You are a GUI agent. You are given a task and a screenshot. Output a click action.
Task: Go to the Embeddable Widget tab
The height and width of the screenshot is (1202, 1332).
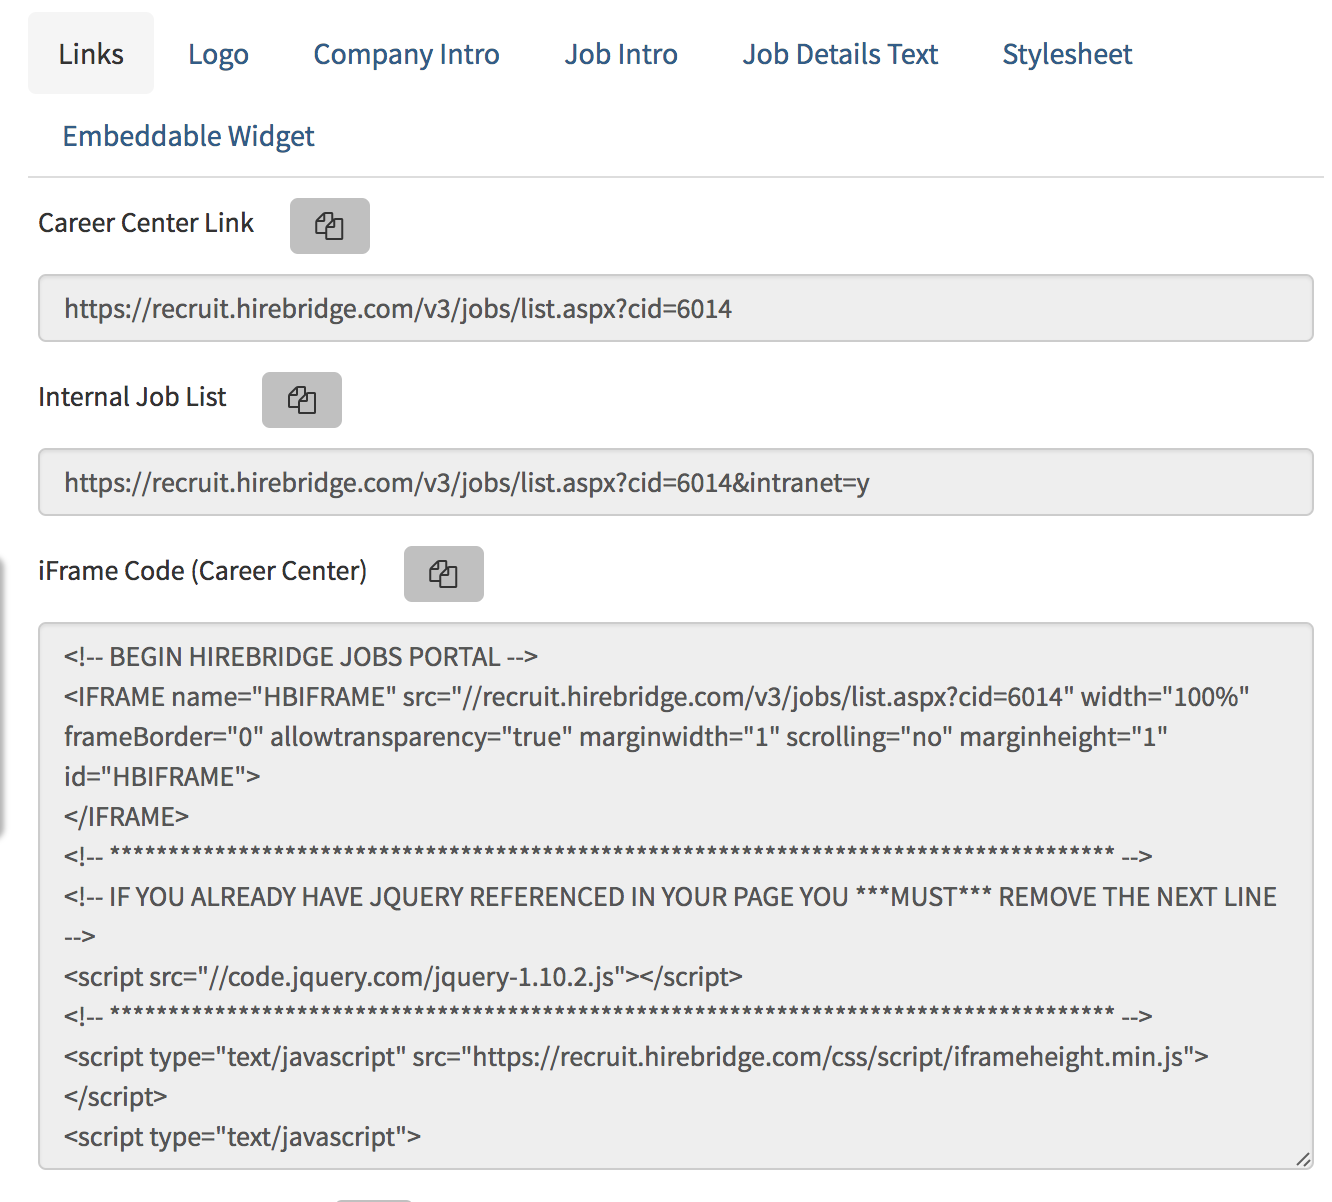188,135
